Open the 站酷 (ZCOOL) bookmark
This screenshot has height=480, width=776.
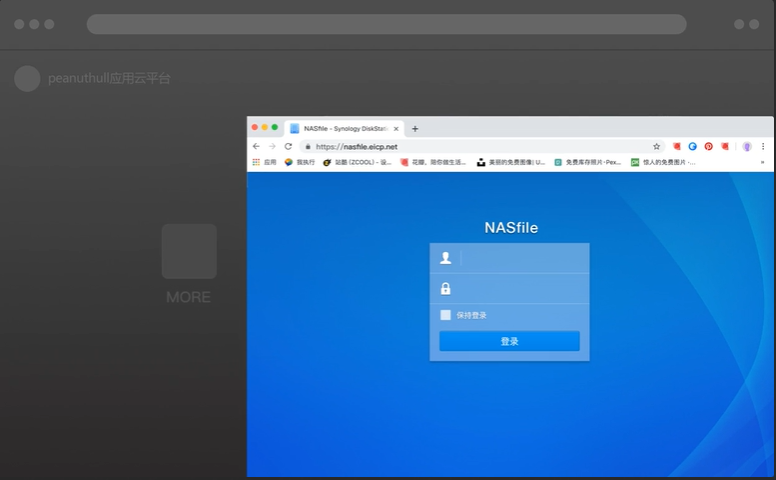point(357,162)
